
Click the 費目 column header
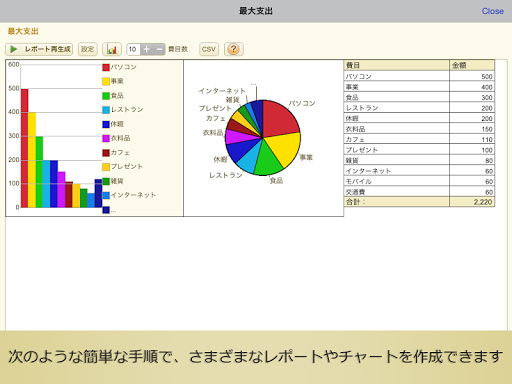tap(397, 65)
